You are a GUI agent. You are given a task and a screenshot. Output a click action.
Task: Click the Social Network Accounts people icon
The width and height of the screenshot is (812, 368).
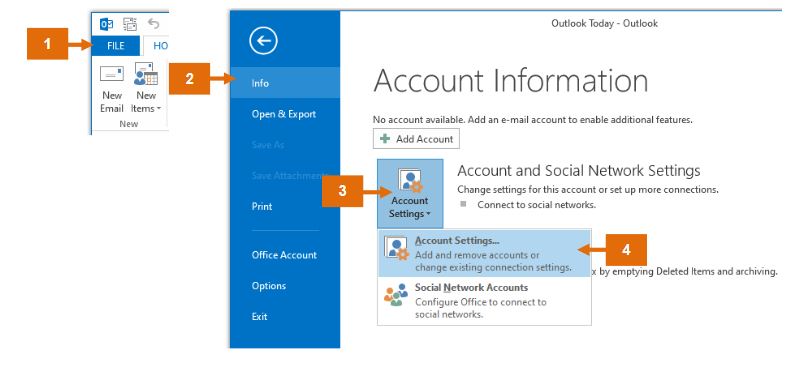(396, 295)
